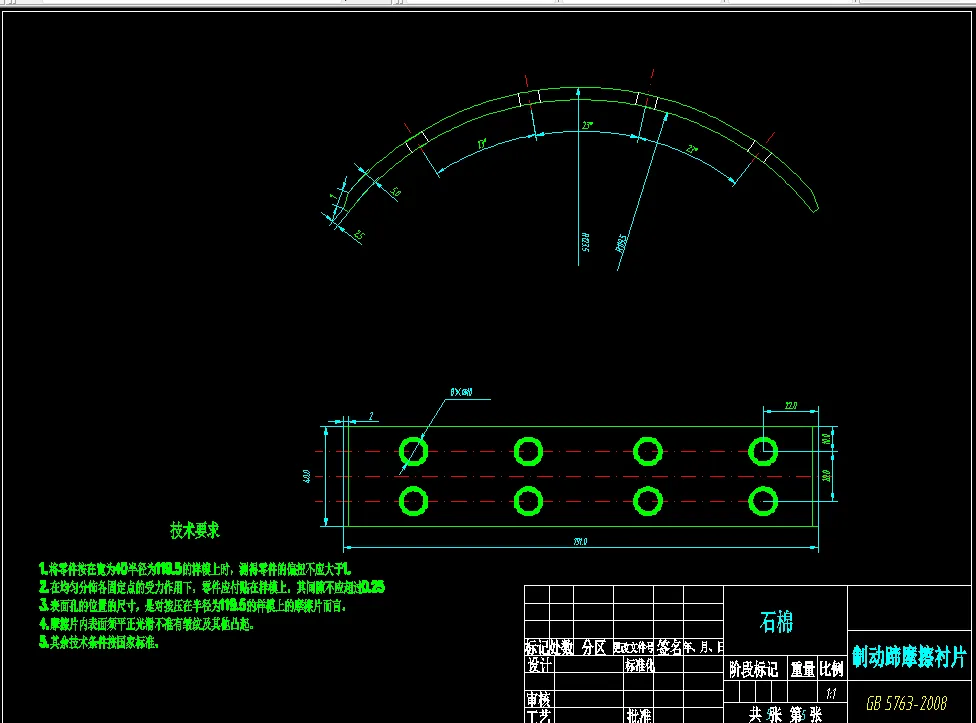Click the '更改文件号' column header
This screenshot has width=976, height=723.
coord(633,648)
